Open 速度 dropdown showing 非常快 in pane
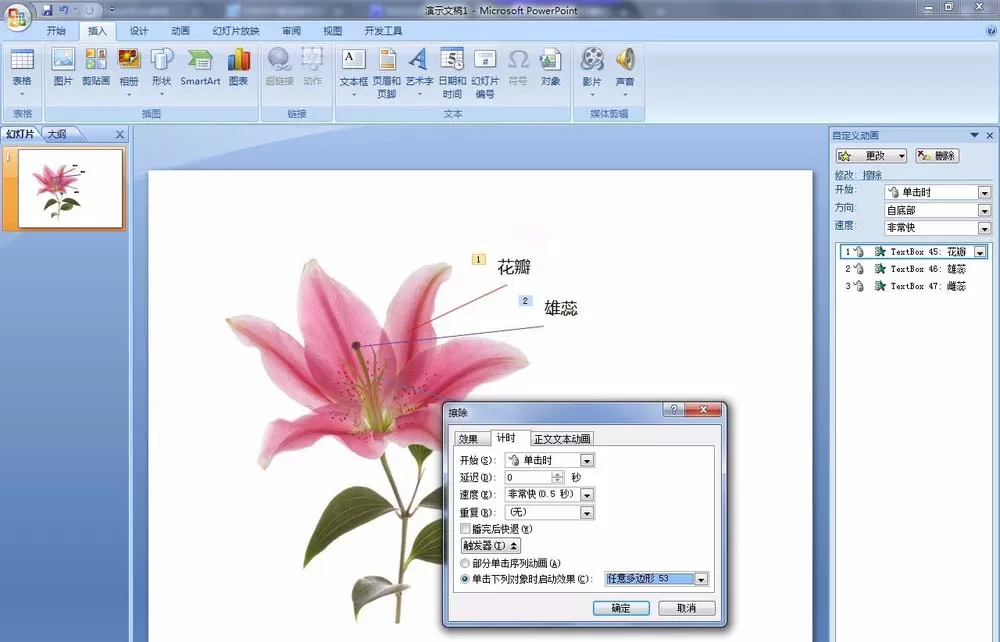1000x642 pixels. 985,228
